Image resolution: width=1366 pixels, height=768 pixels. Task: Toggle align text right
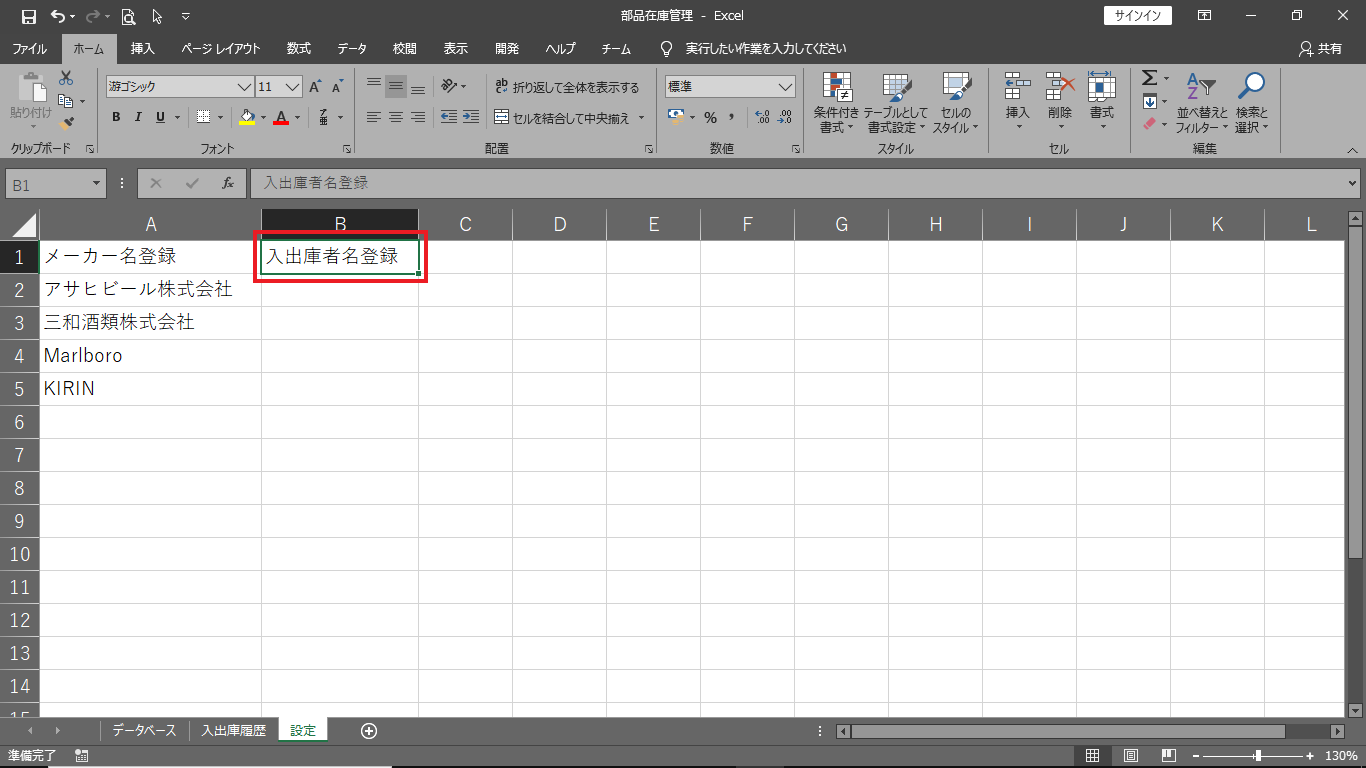pyautogui.click(x=418, y=117)
